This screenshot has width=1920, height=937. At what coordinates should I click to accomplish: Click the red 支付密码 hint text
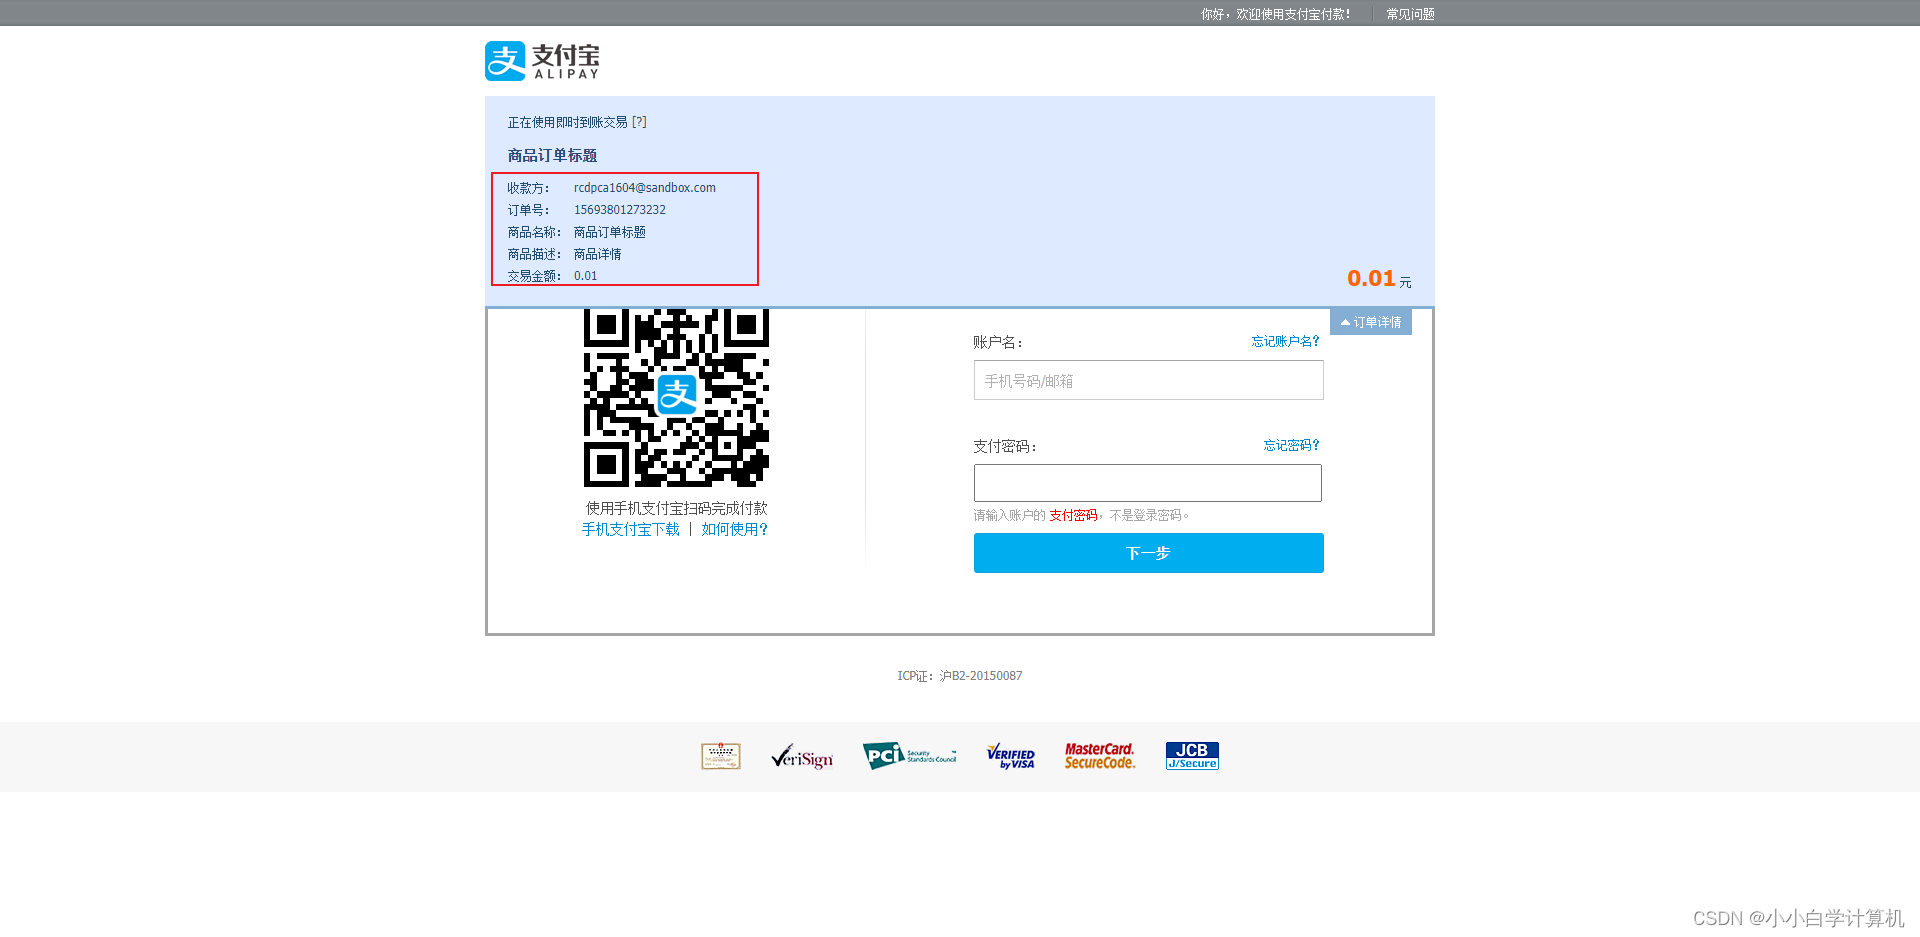pyautogui.click(x=1073, y=515)
